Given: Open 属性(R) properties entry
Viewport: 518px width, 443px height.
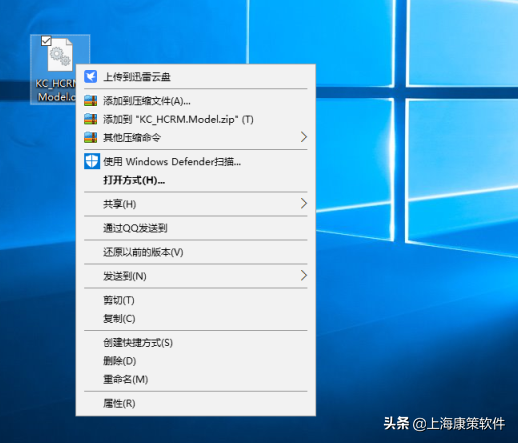Looking at the screenshot, I should tap(196, 403).
